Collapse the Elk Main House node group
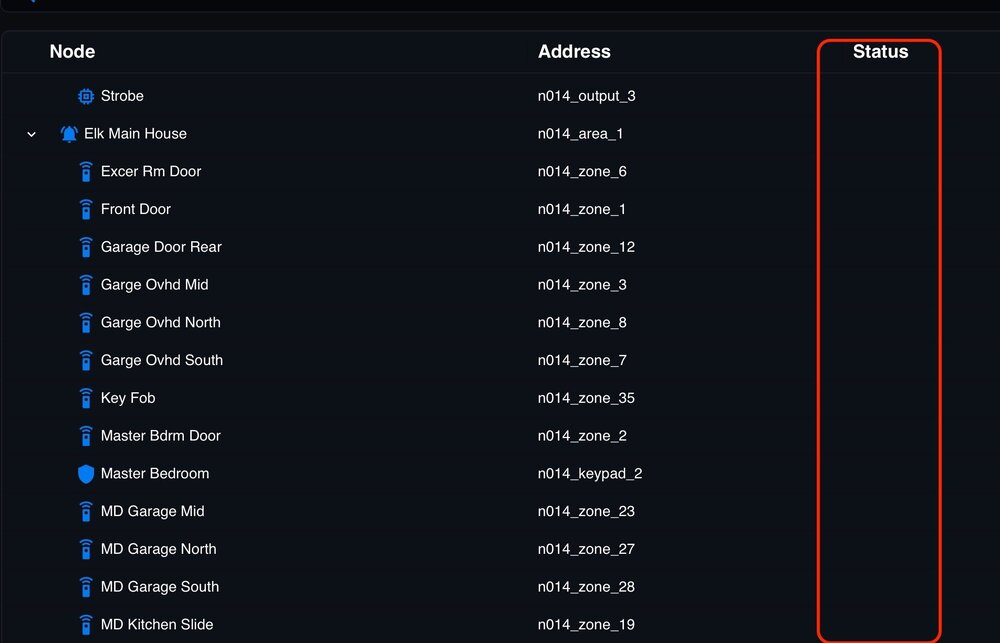 click(31, 133)
